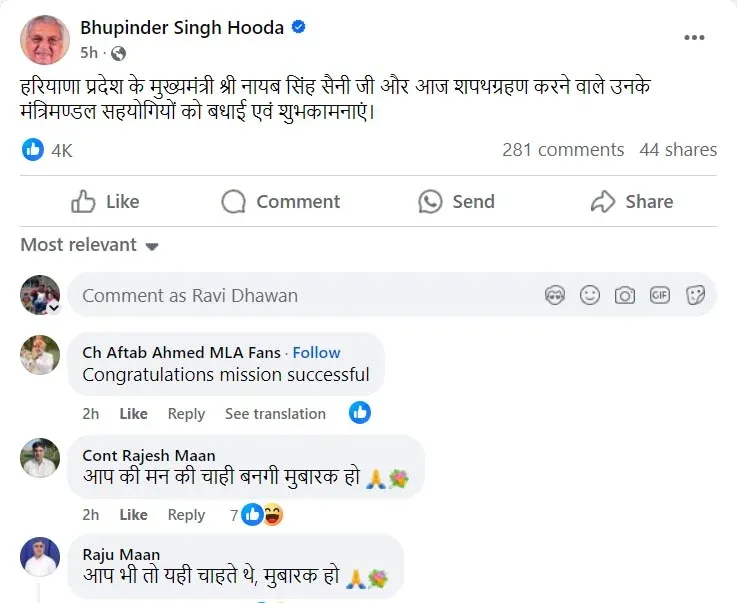Image resolution: width=737 pixels, height=603 pixels.
Task: Click the blue like reaction icon beside 4K
Action: 33,150
